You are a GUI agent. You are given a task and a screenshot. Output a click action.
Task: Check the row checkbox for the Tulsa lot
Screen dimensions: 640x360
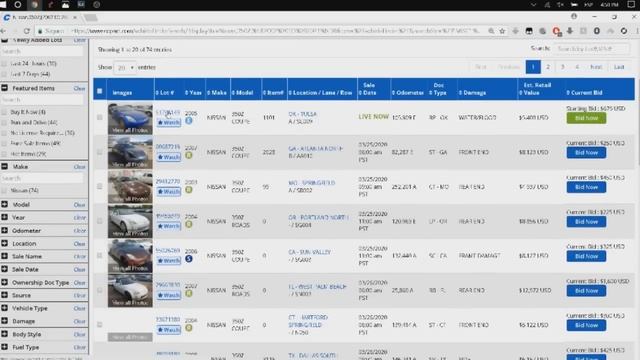100,117
